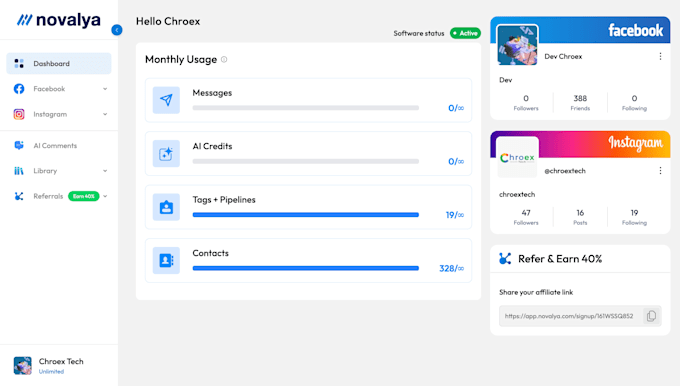Click the Chroex Instagram profile picture
The width and height of the screenshot is (680, 386).
coord(517,158)
